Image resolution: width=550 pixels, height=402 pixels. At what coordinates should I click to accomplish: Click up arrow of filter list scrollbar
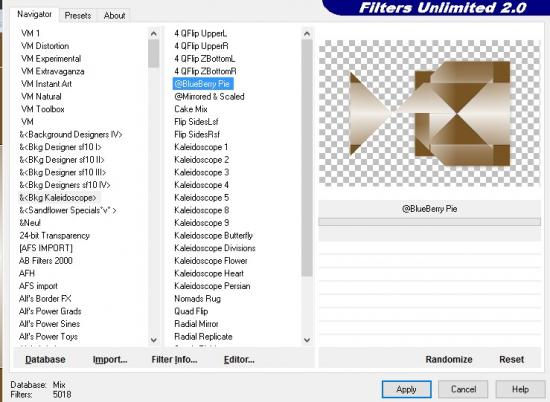coord(307,34)
